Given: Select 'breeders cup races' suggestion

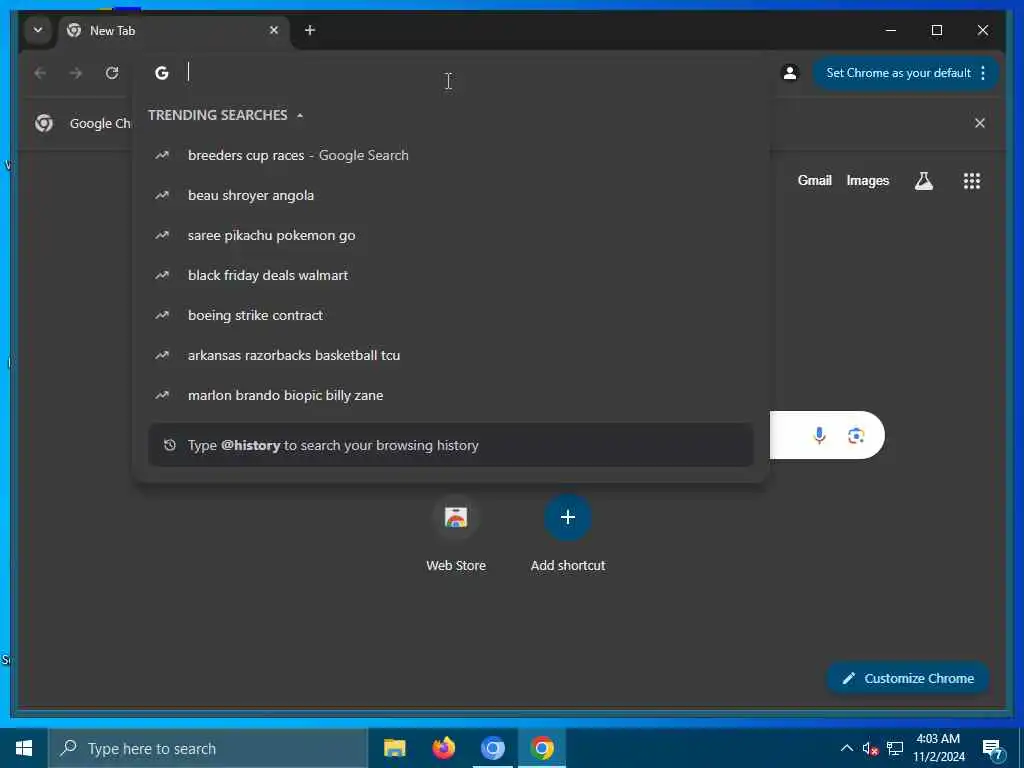Looking at the screenshot, I should (451, 155).
